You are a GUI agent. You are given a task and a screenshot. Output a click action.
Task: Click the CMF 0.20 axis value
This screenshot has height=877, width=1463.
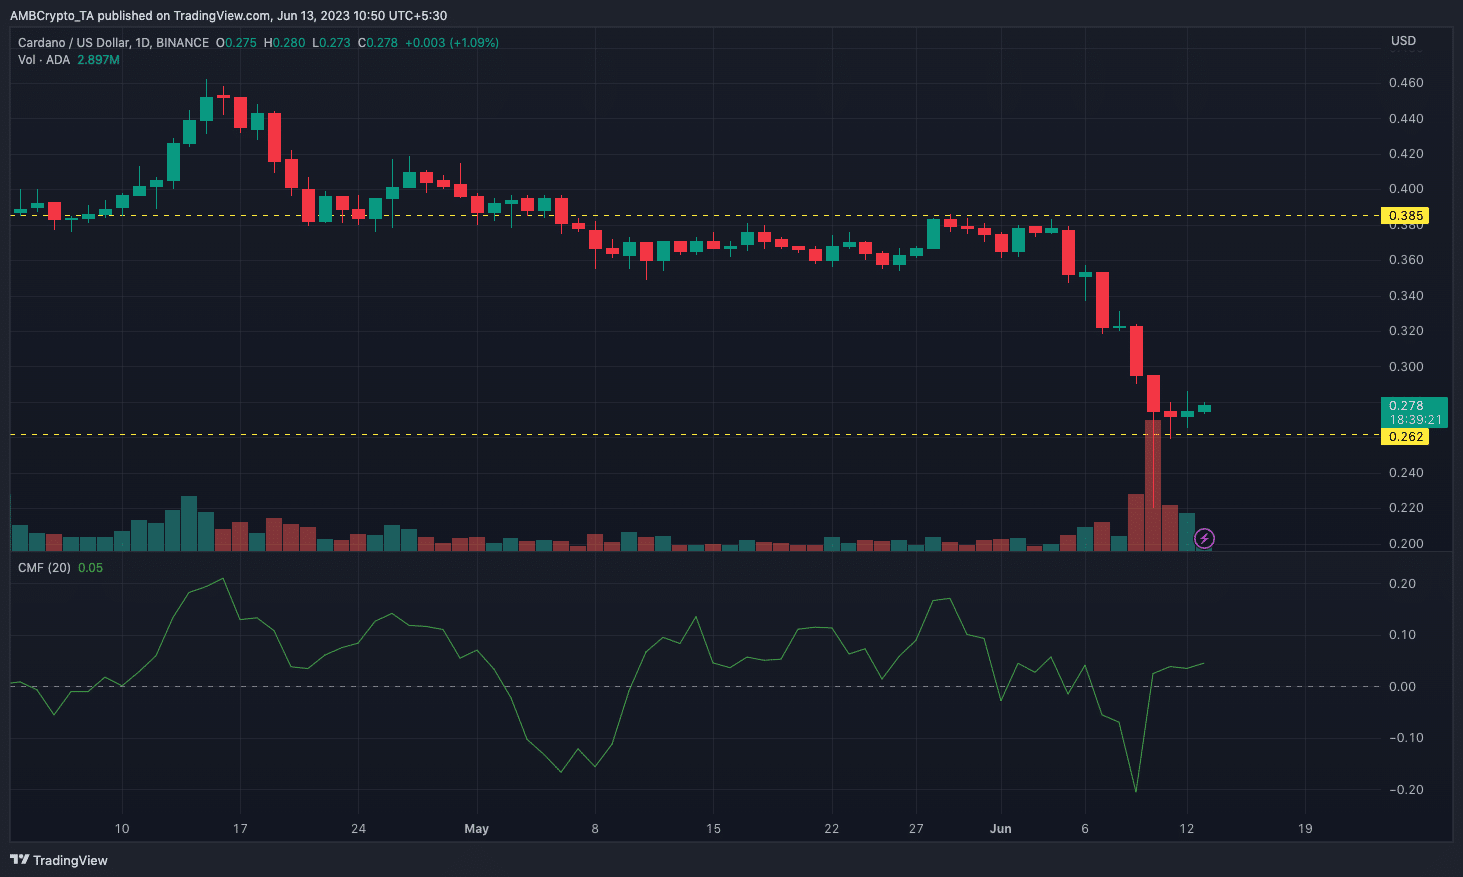point(1403,584)
